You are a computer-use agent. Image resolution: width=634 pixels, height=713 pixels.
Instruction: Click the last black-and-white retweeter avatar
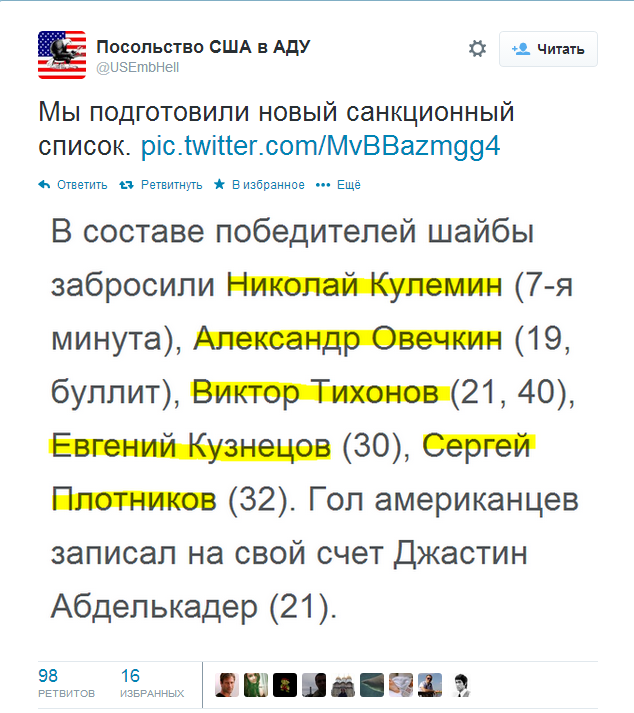(459, 684)
